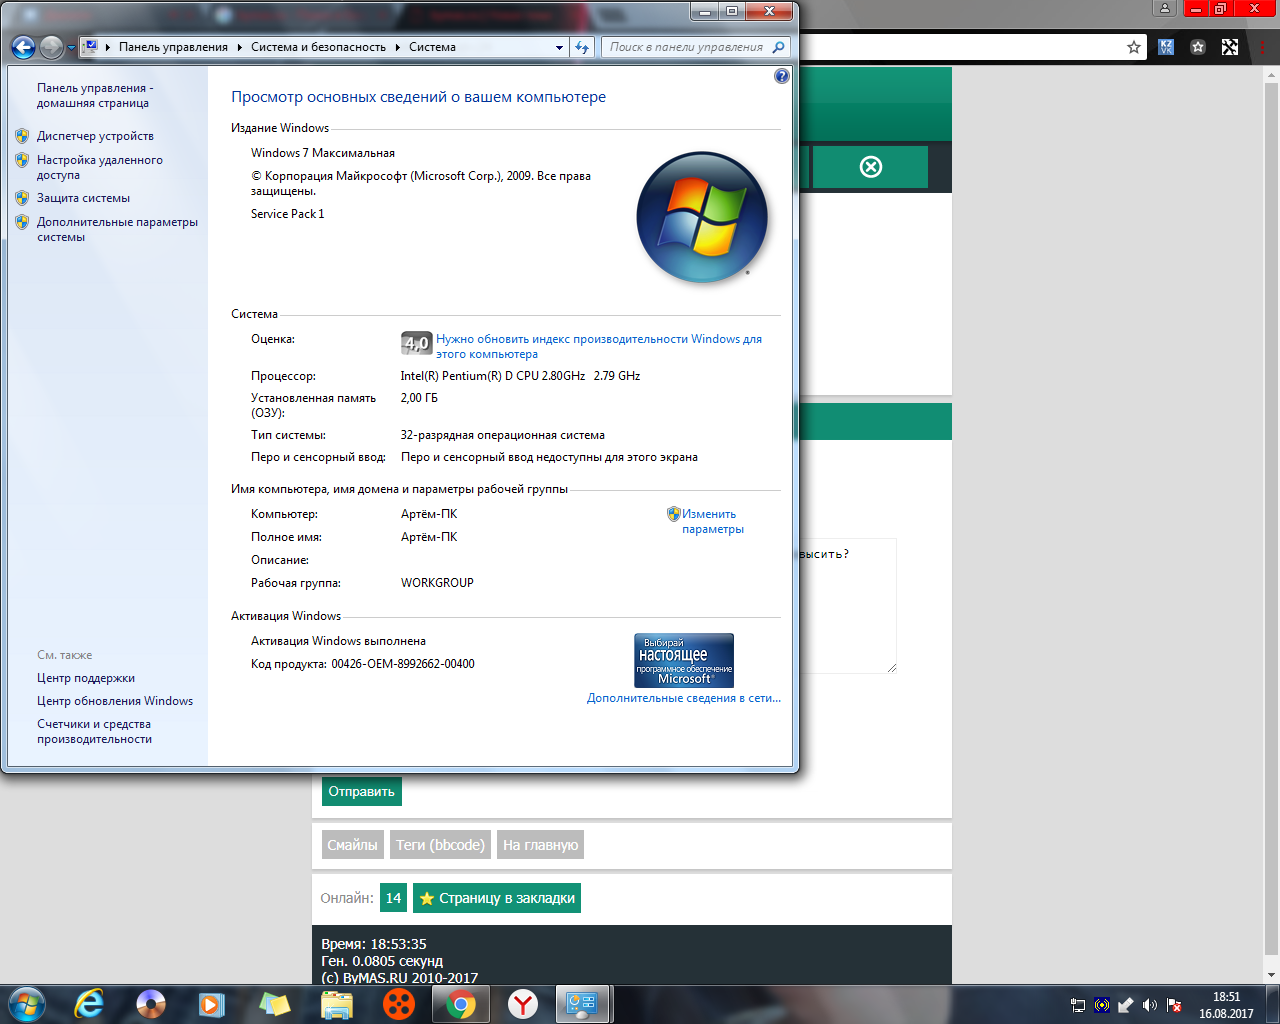
Task: Open Action Center flag icon in tray
Action: pyautogui.click(x=1174, y=1005)
